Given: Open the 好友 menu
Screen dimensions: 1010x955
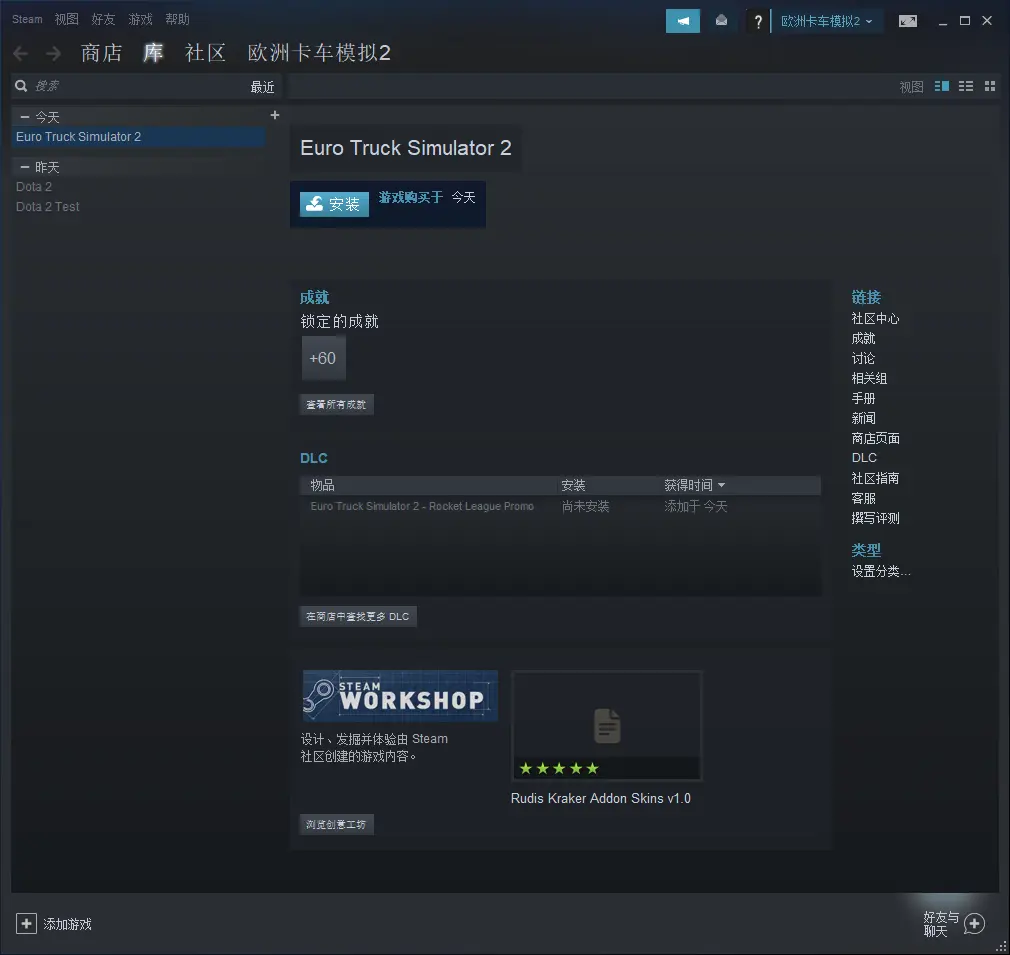Looking at the screenshot, I should pos(103,19).
